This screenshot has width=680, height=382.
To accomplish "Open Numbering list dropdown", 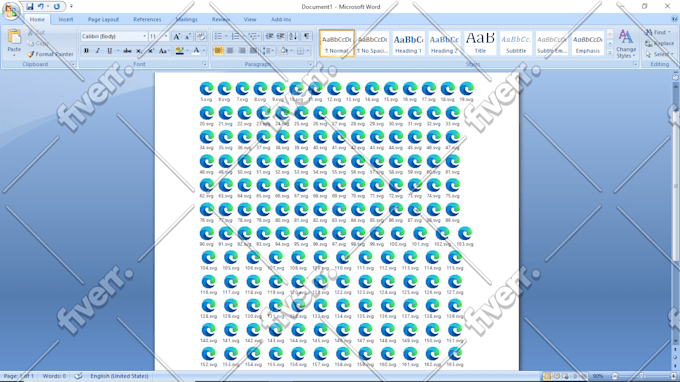I will (x=243, y=36).
